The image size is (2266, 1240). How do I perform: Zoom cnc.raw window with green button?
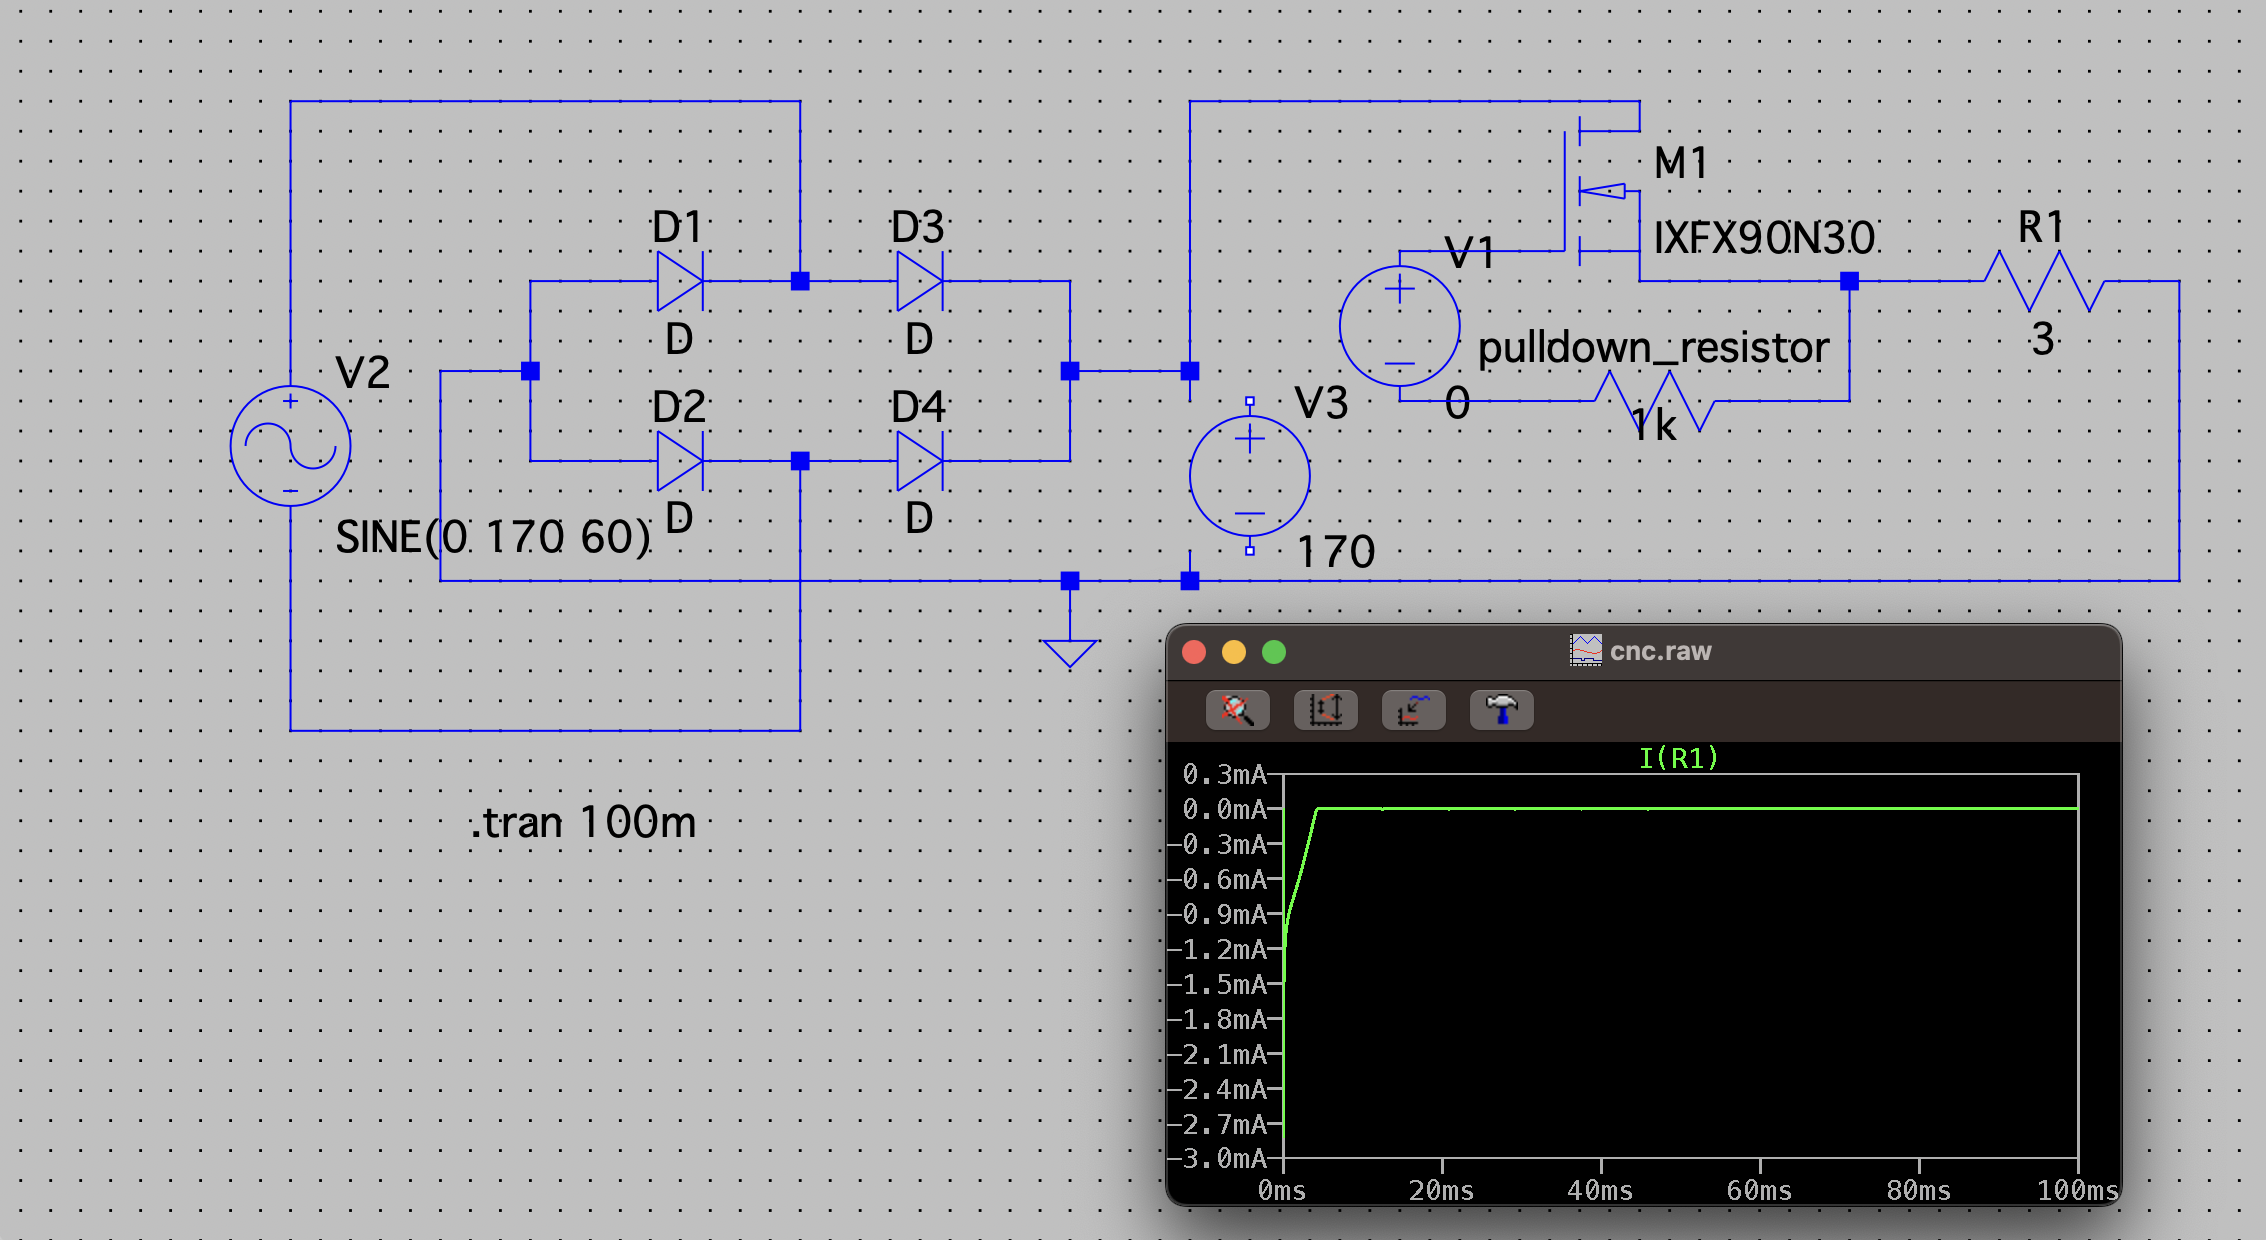1274,652
